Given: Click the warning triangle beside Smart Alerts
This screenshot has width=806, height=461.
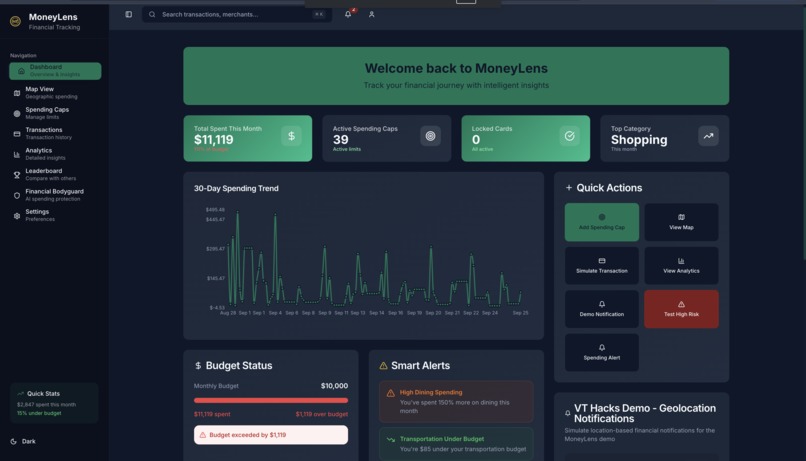Looking at the screenshot, I should tap(383, 365).
